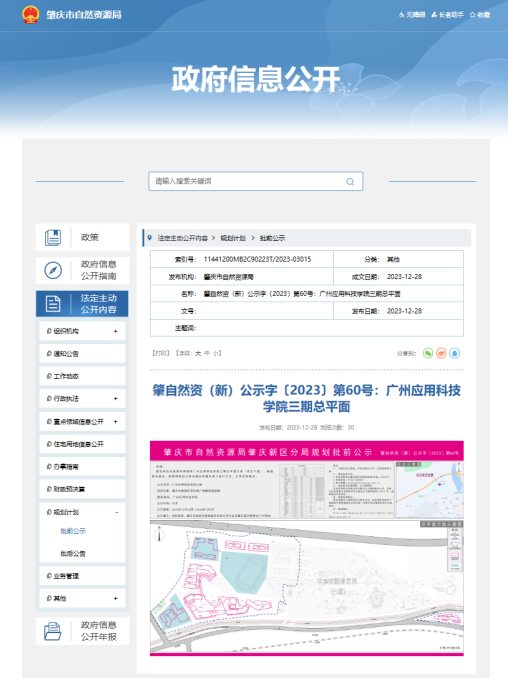Click the 发布日期 table value 2023-12-28
Screen dimensions: 508x678
pos(404,311)
